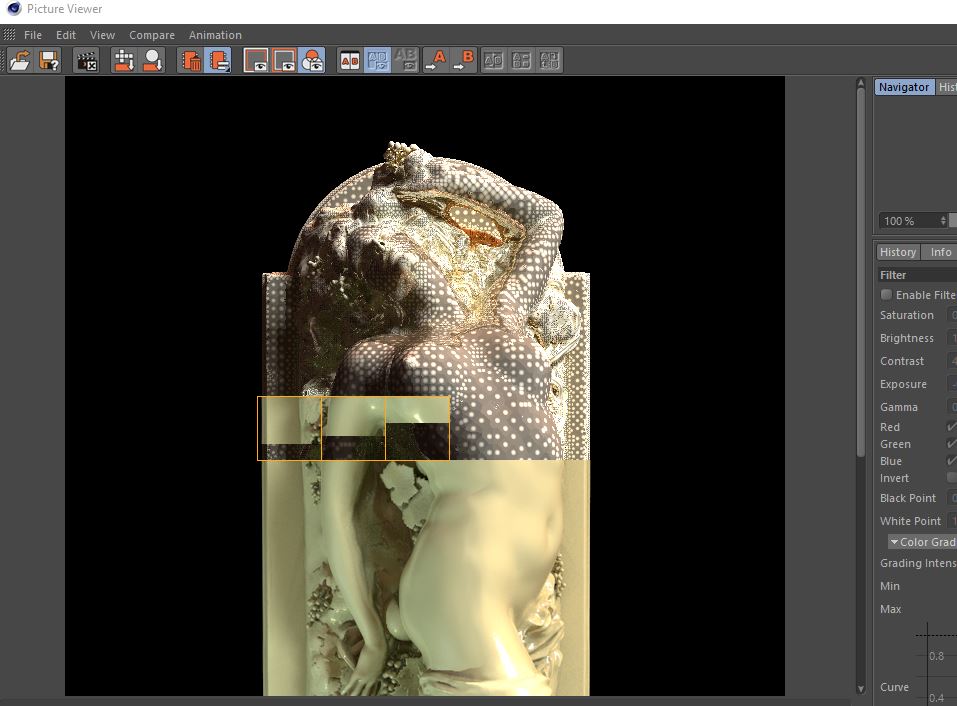
Task: Click the Exposure label
Action: [903, 384]
